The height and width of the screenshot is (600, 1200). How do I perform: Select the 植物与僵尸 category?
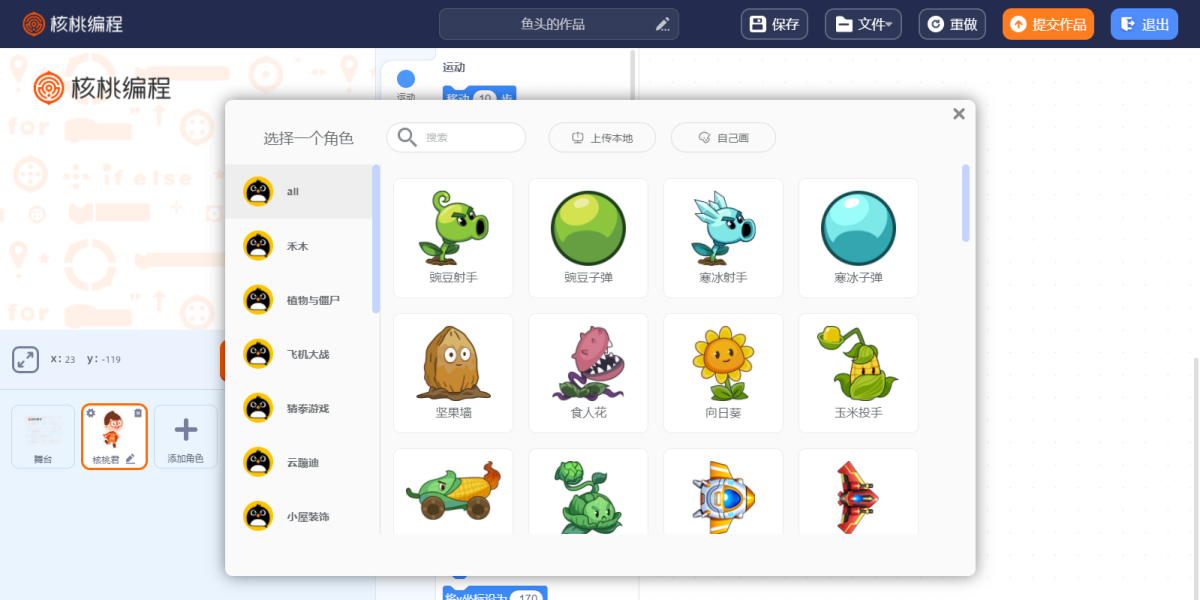coord(300,300)
